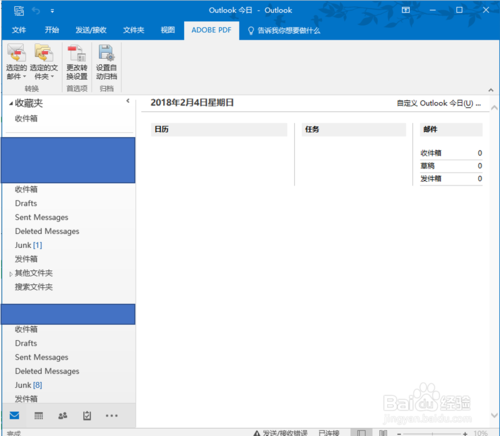Image resolution: width=500 pixels, height=436 pixels.
Task: Open Deleted Messages in the account containing Junk [1]
Action: pos(47,231)
